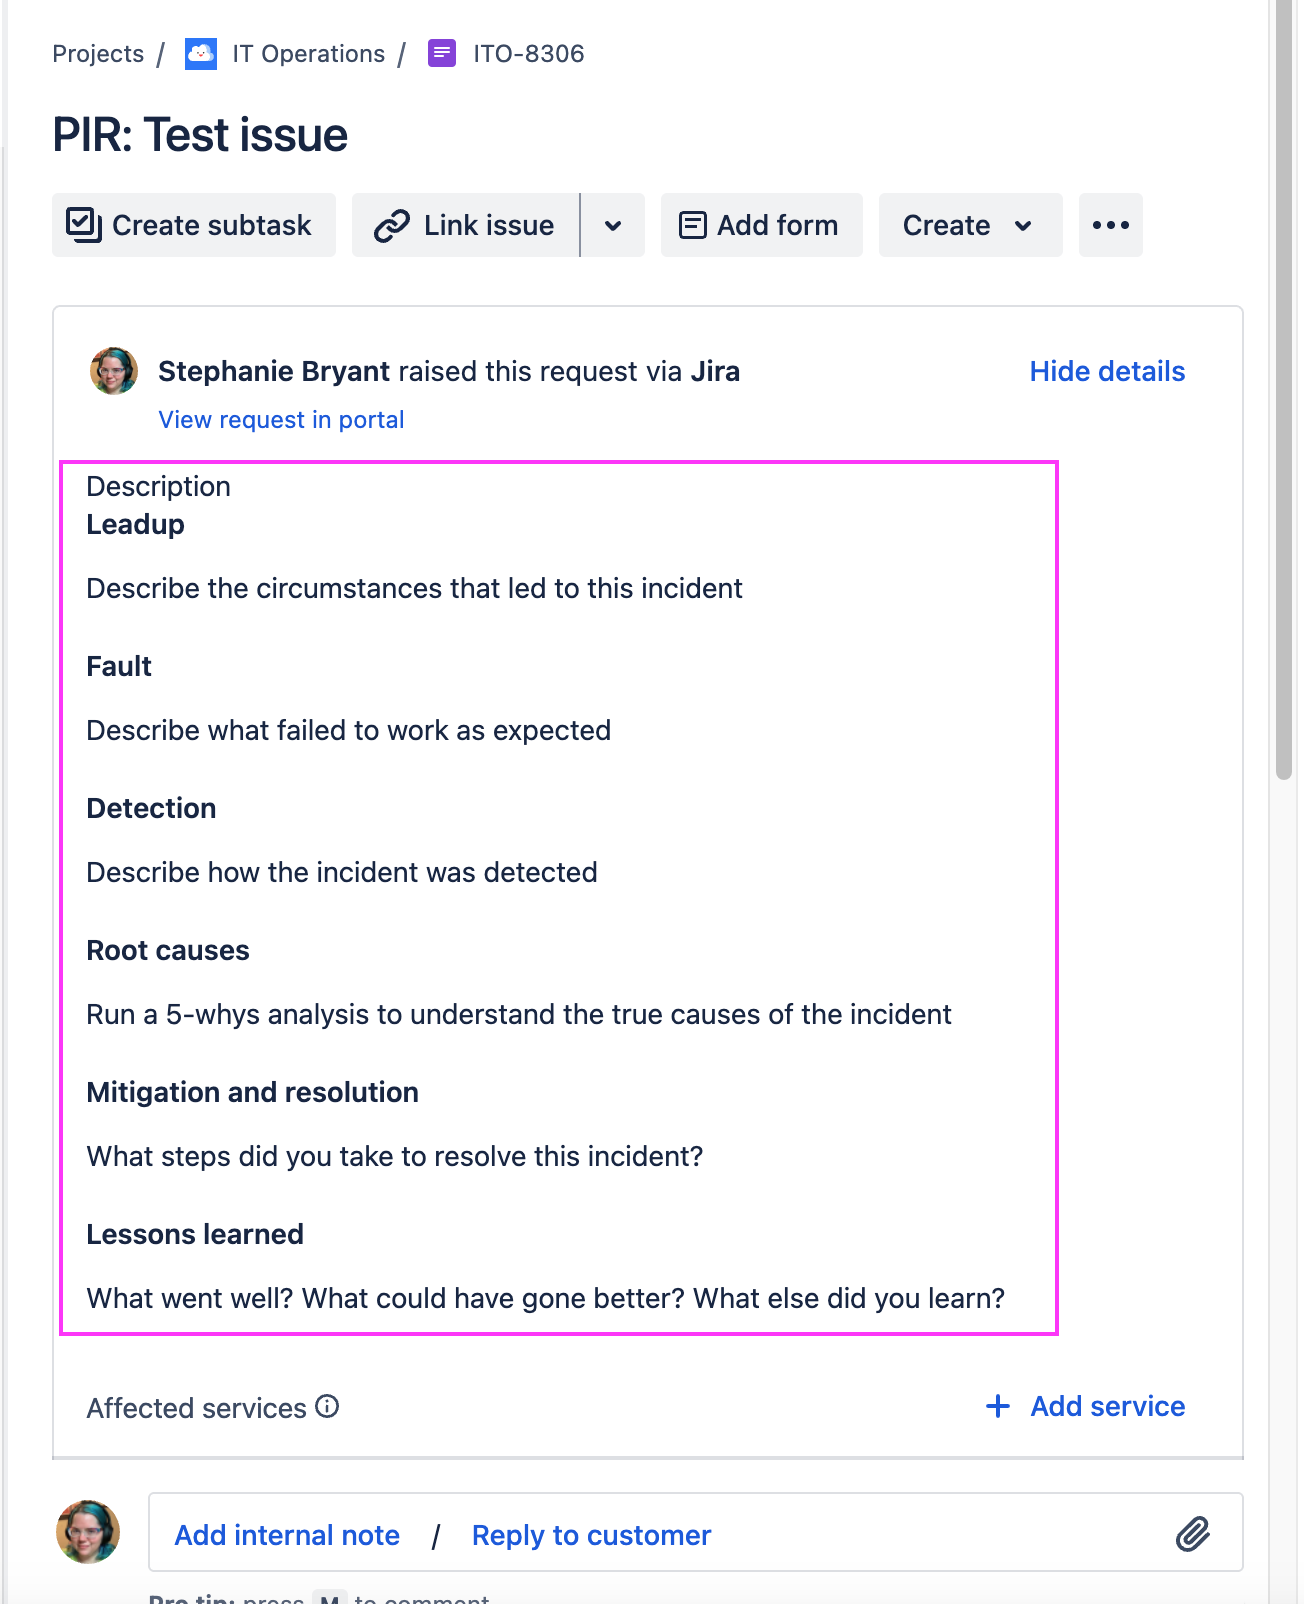Click the vertical scrollbar thumb
The height and width of the screenshot is (1604, 1304).
pyautogui.click(x=1285, y=390)
